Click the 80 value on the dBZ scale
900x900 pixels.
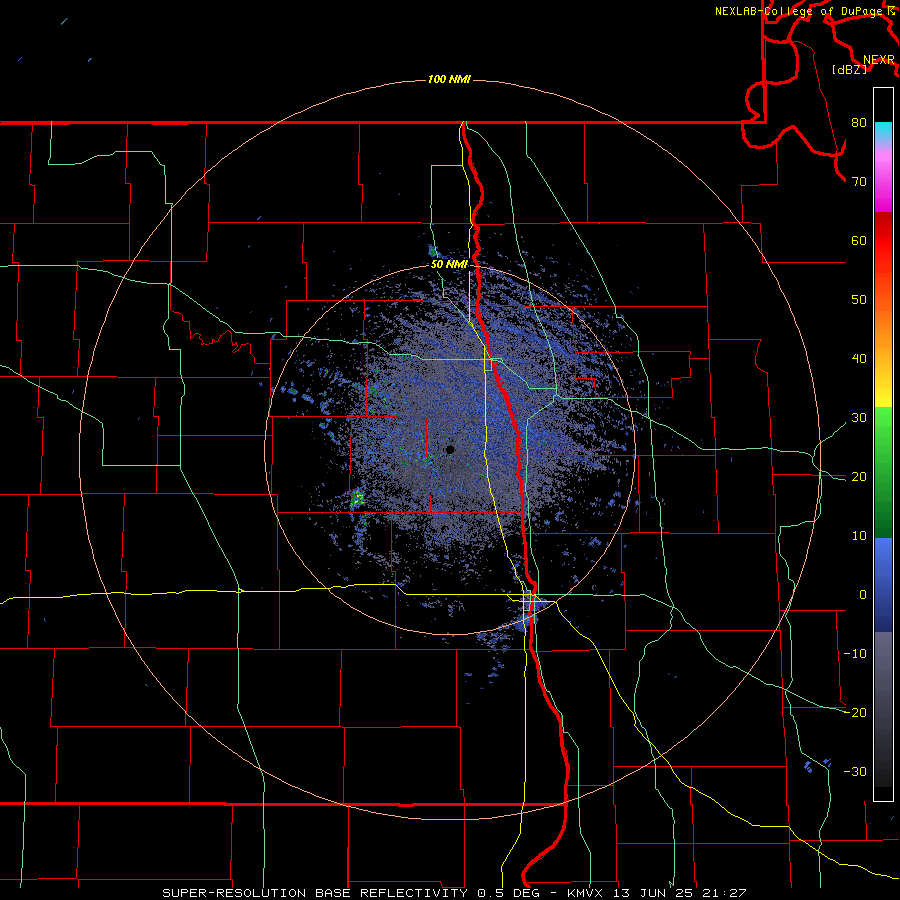[859, 123]
